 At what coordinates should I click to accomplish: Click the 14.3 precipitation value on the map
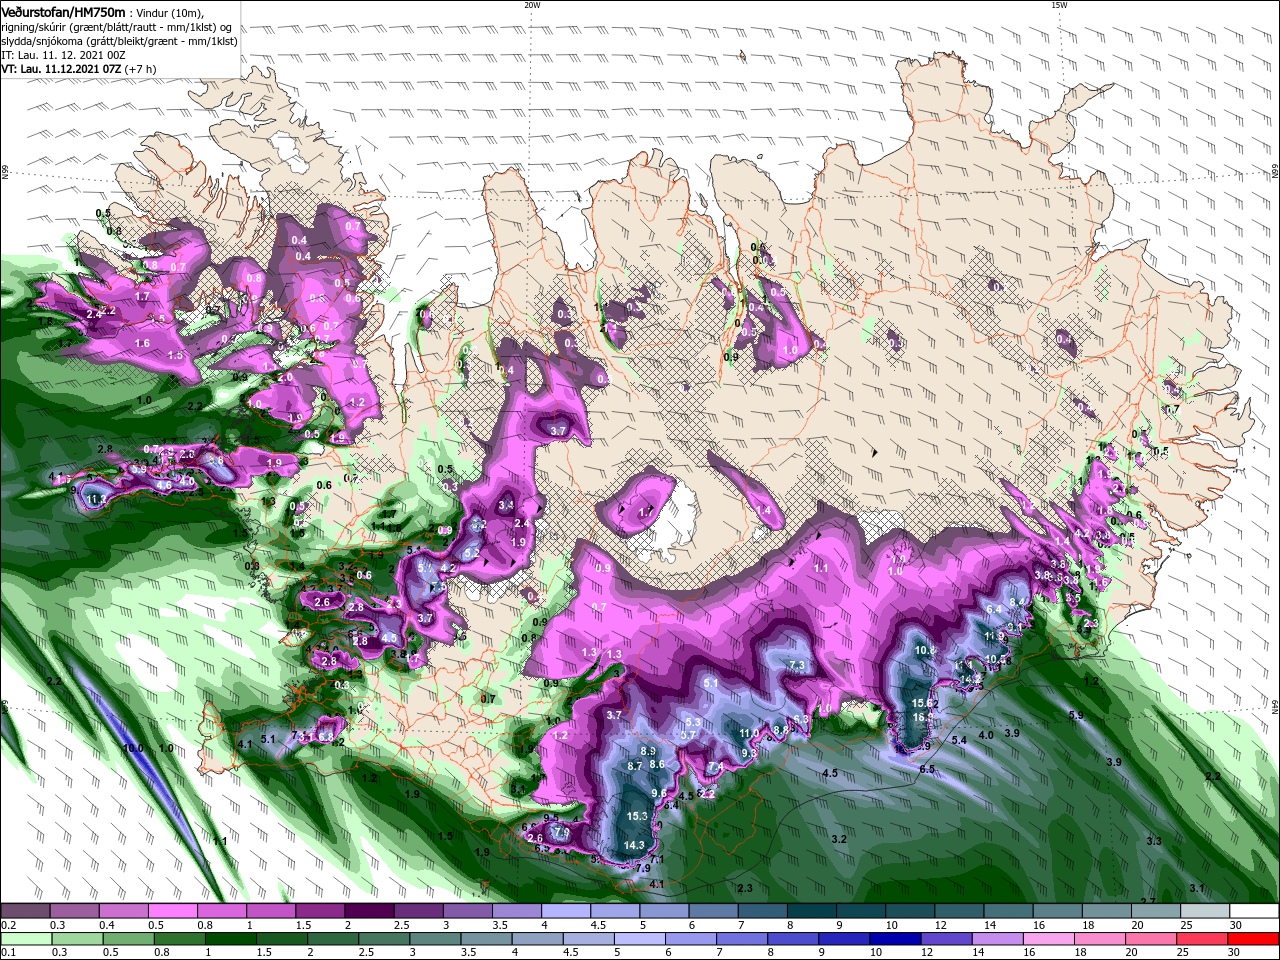coord(634,846)
